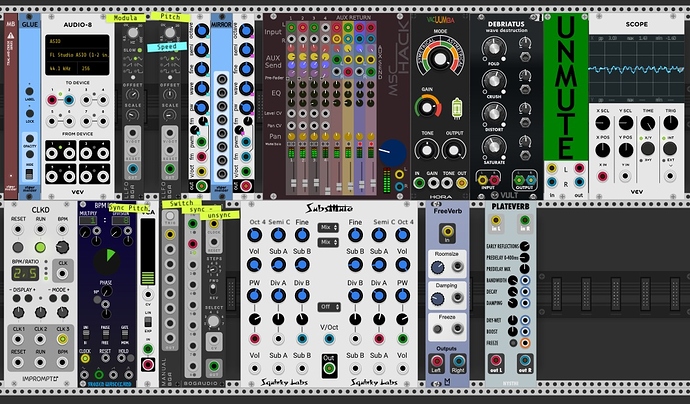
Task: Click the in R jack on Plateverb
Action: tap(525, 220)
